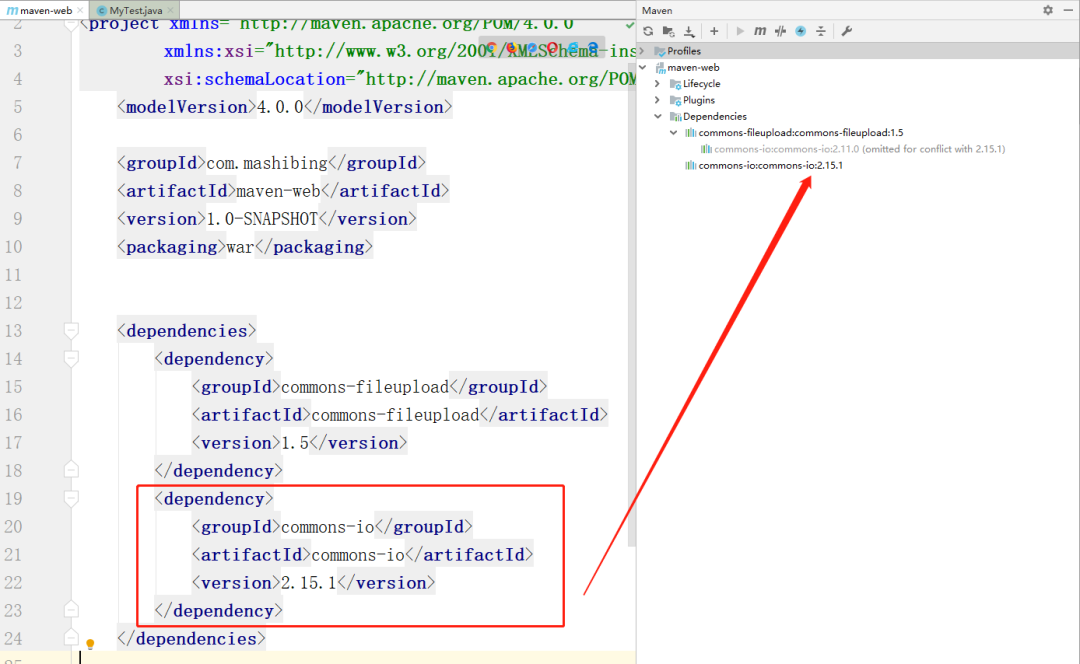Place cursor on version 2.15.1 line

coord(313,583)
